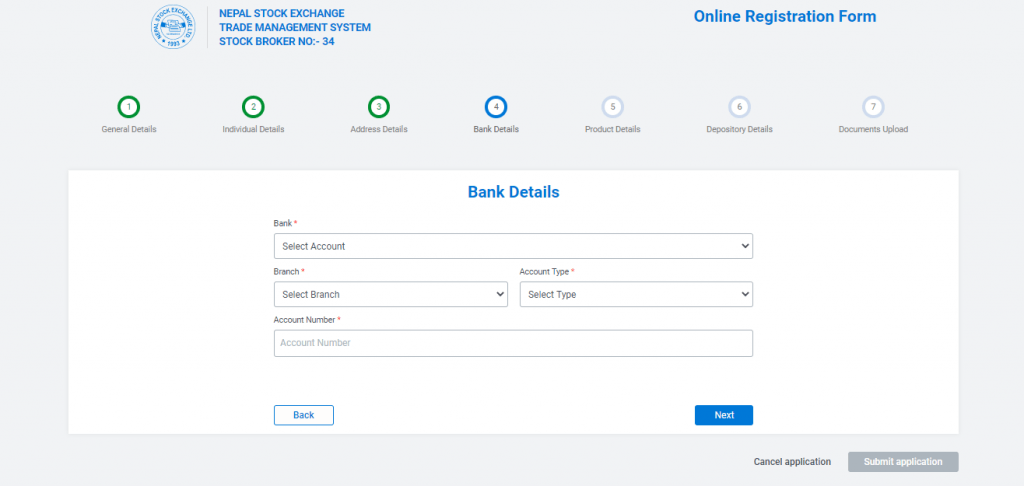The width and height of the screenshot is (1024, 486).
Task: Click the Cancel application link
Action: (792, 462)
